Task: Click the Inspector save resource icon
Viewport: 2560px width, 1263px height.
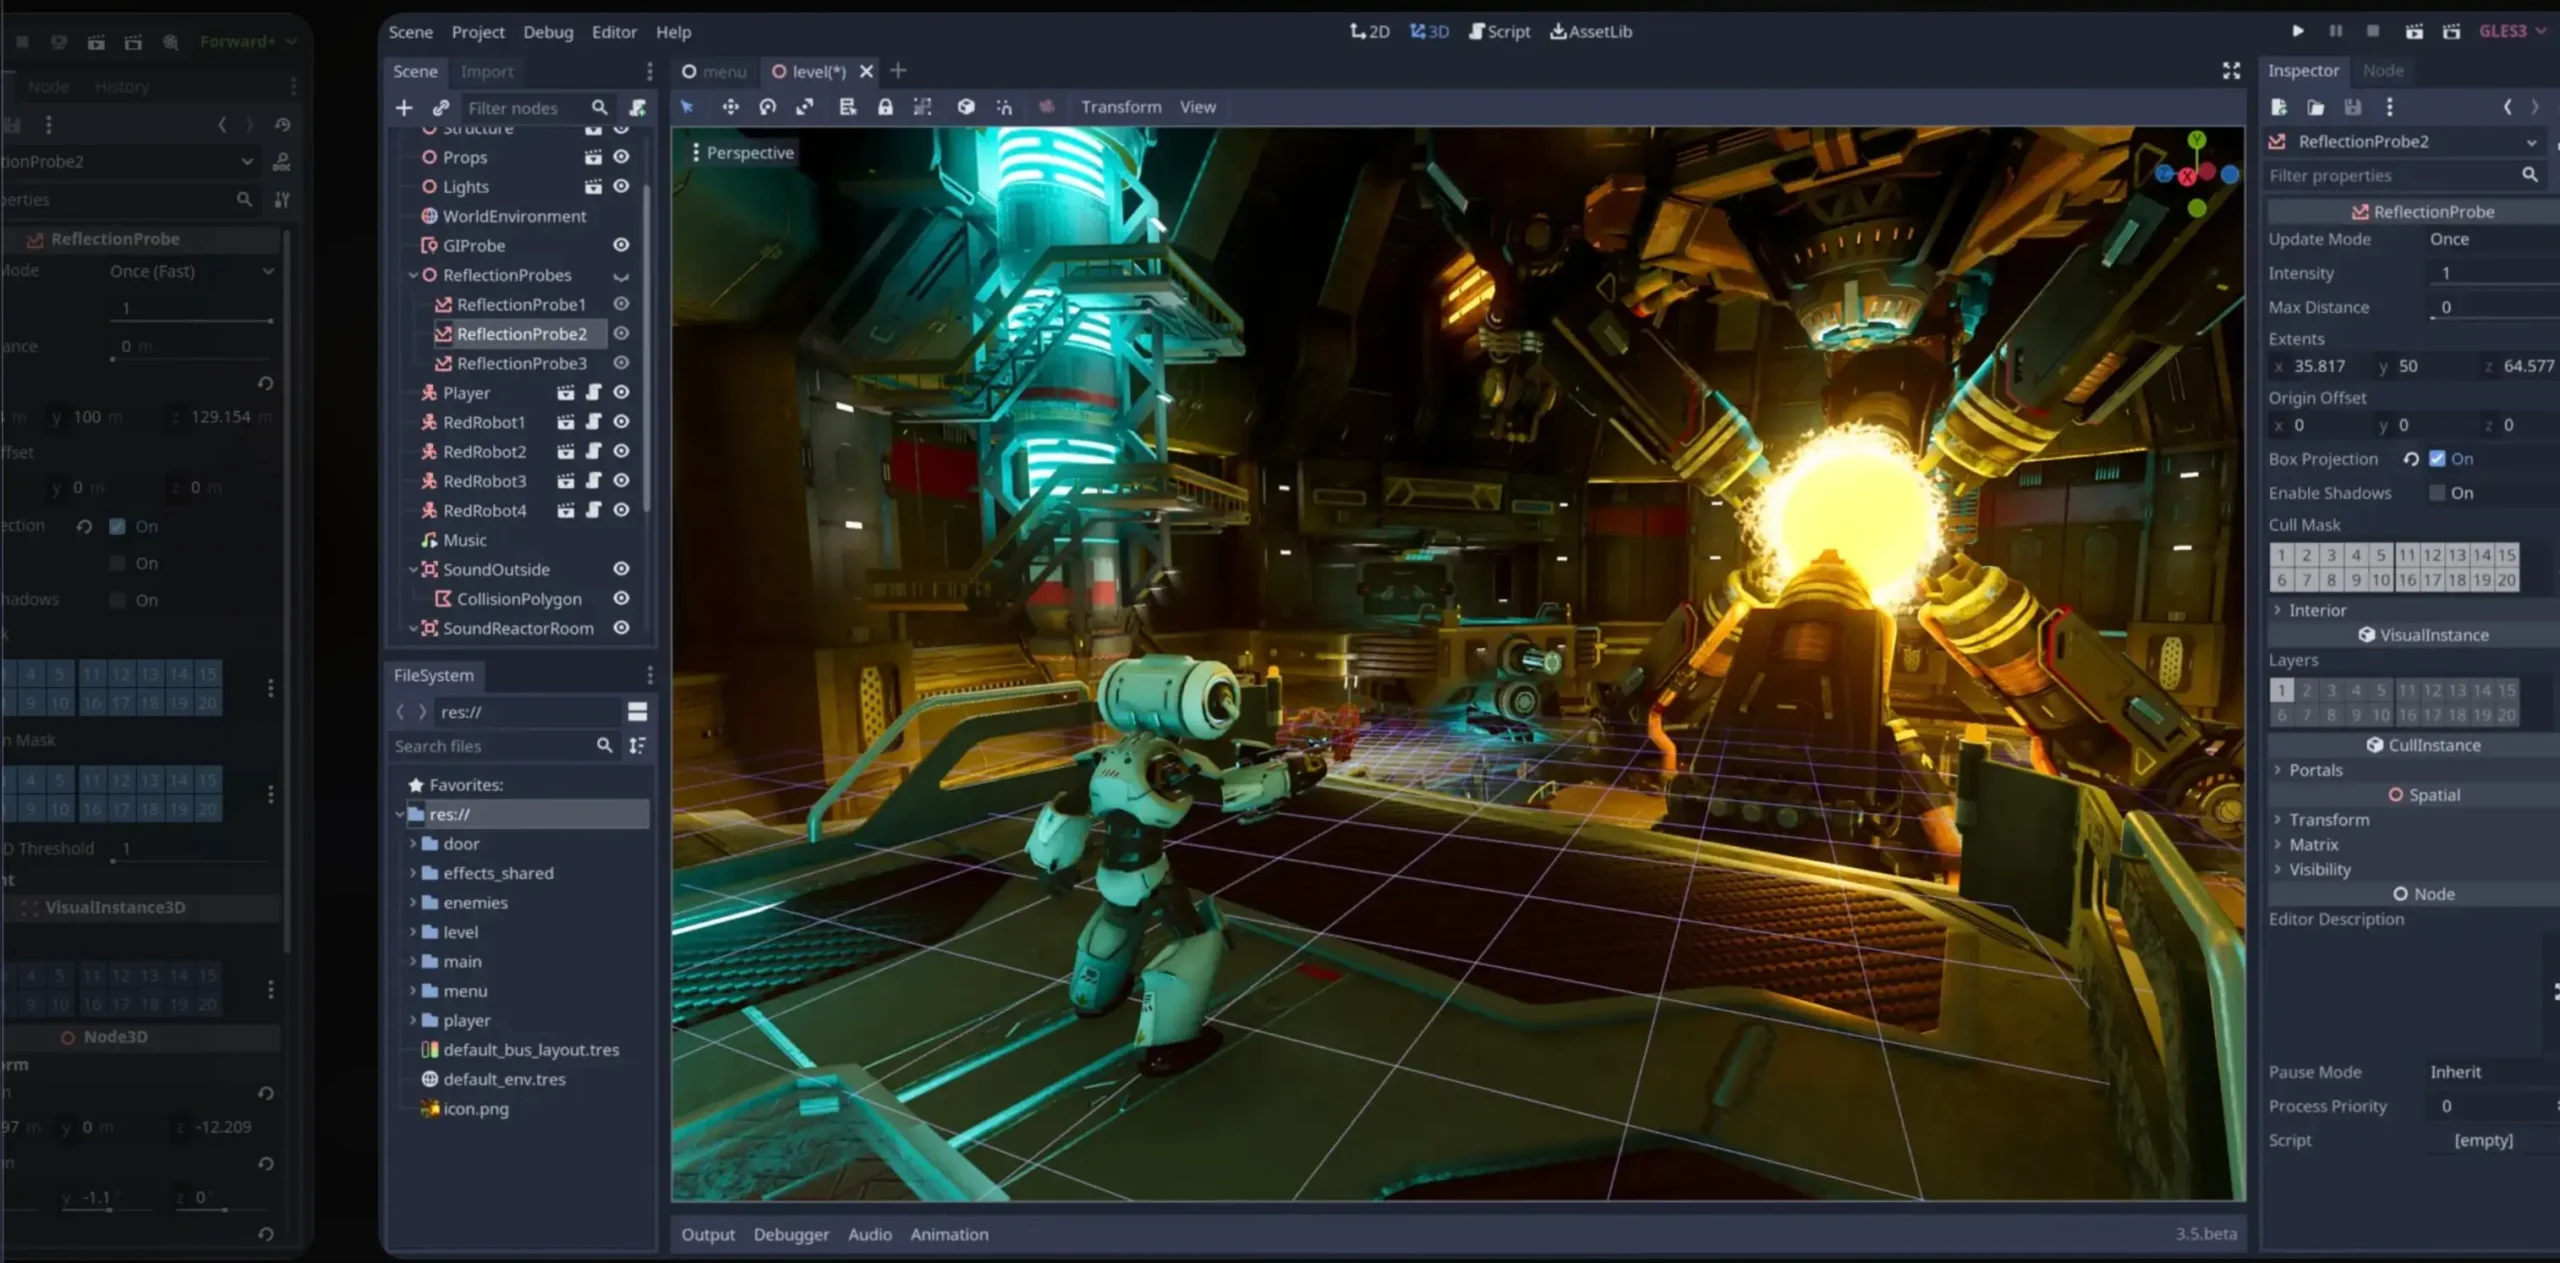Action: click(2353, 107)
